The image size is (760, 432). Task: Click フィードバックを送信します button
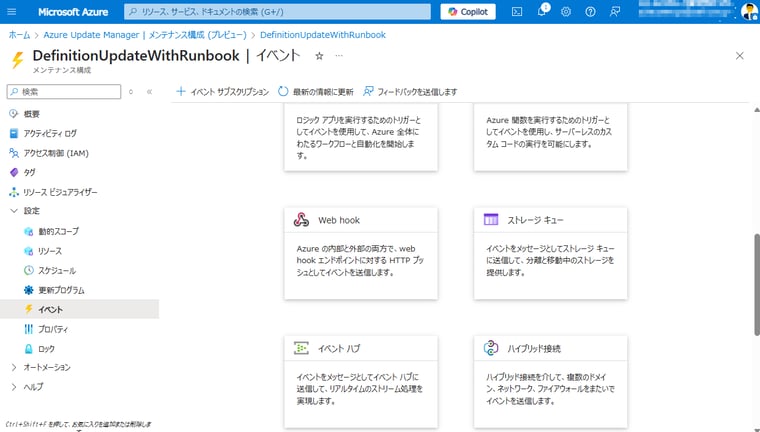coord(410,92)
